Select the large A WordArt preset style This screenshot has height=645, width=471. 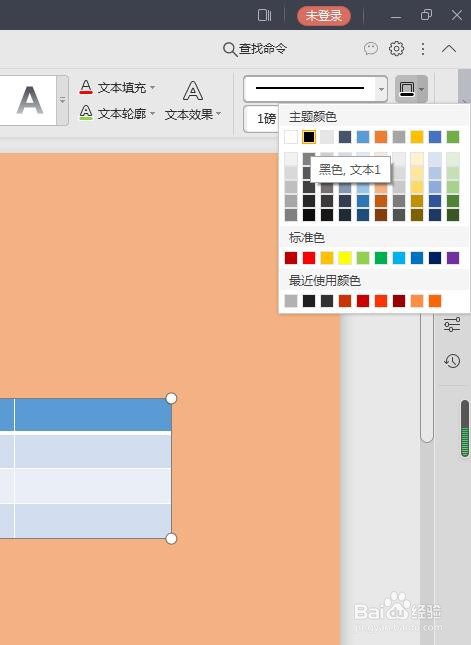coord(30,100)
